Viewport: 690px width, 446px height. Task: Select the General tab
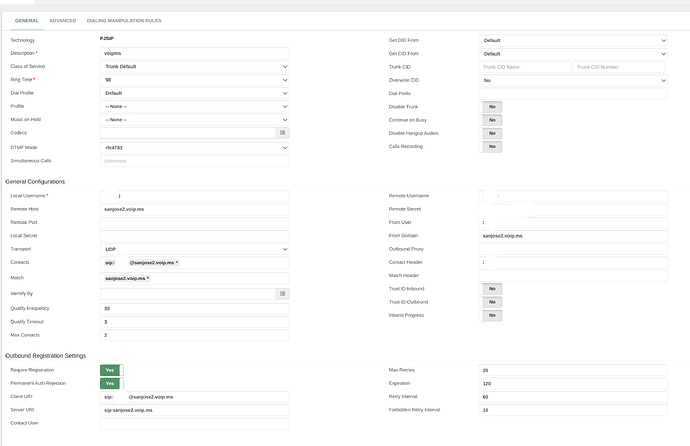27,20
